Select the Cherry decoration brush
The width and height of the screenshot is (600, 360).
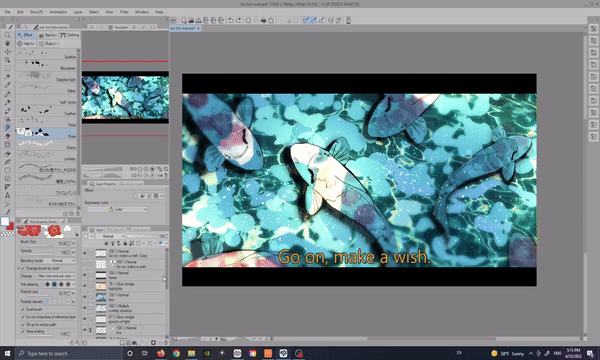pos(46,145)
